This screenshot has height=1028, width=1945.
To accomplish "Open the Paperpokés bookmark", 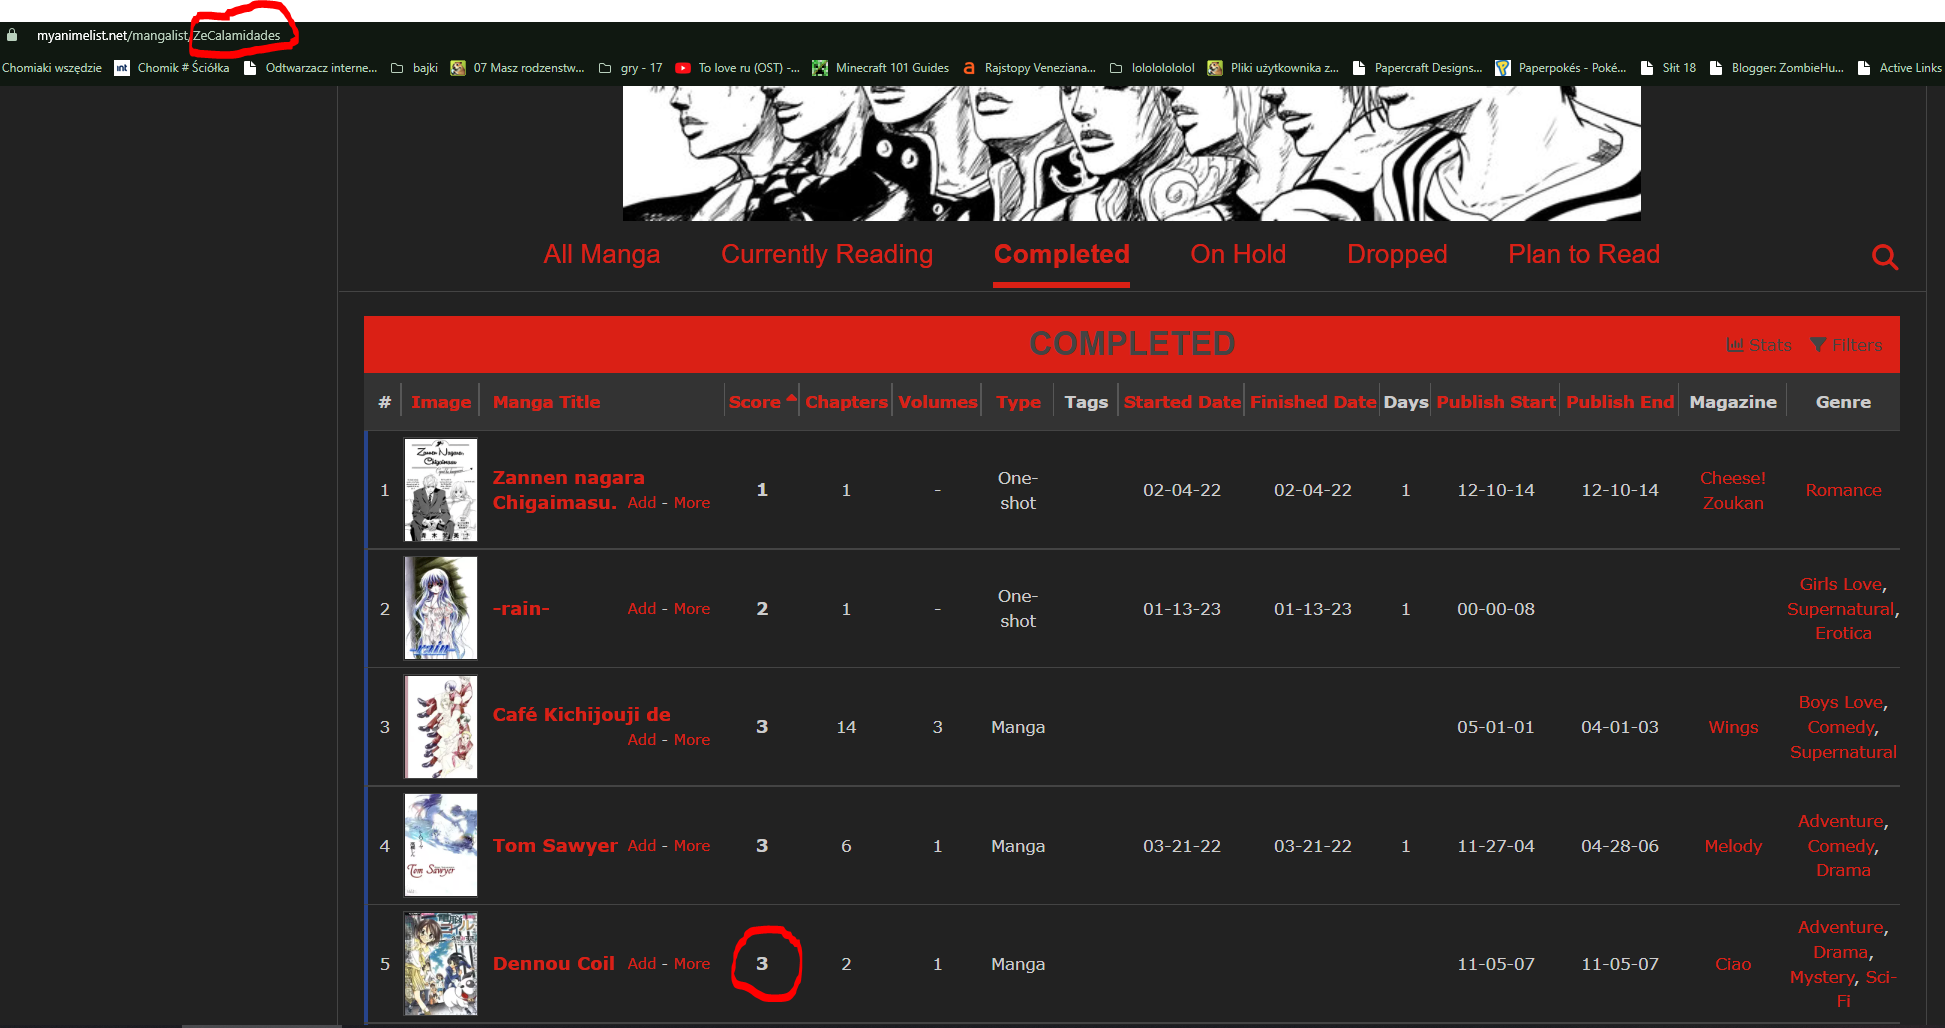I will [1560, 68].
